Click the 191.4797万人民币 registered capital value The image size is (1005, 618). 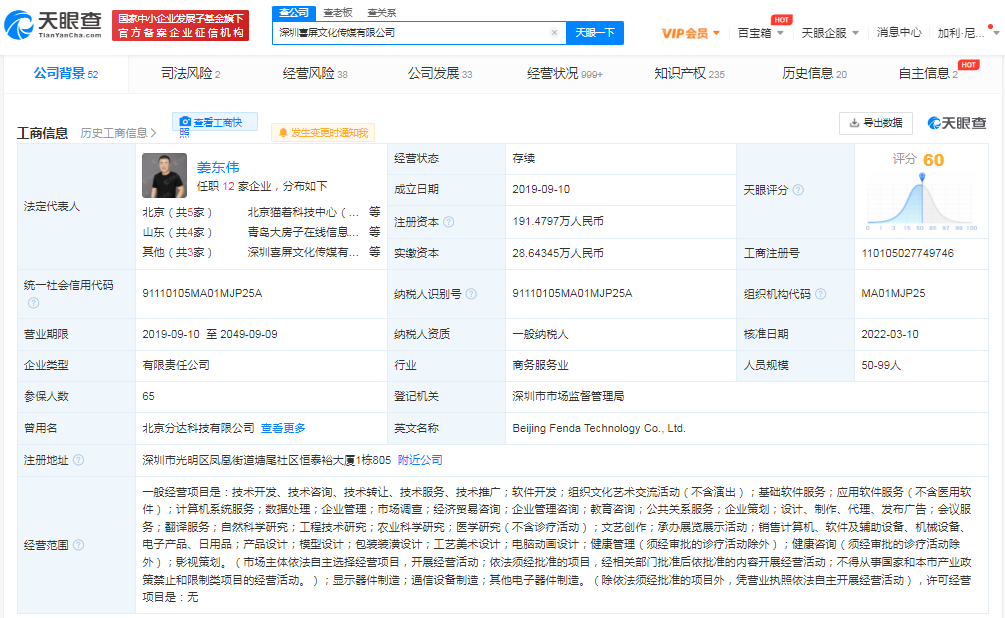(x=558, y=222)
